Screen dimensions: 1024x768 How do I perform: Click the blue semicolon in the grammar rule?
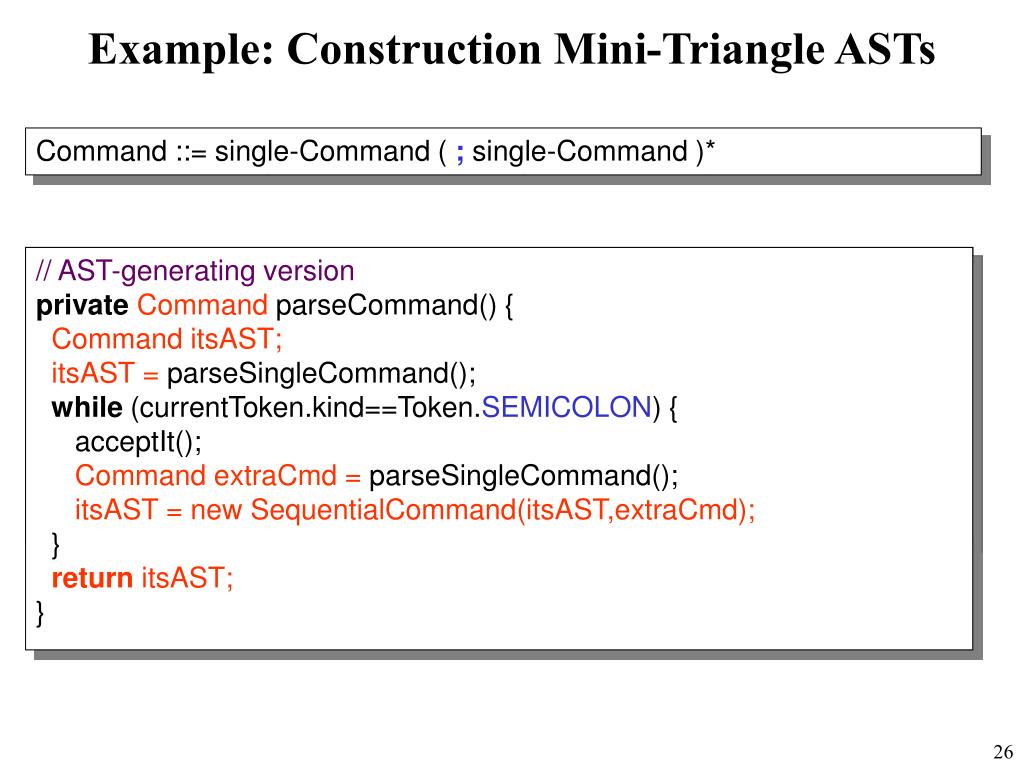click(x=460, y=153)
